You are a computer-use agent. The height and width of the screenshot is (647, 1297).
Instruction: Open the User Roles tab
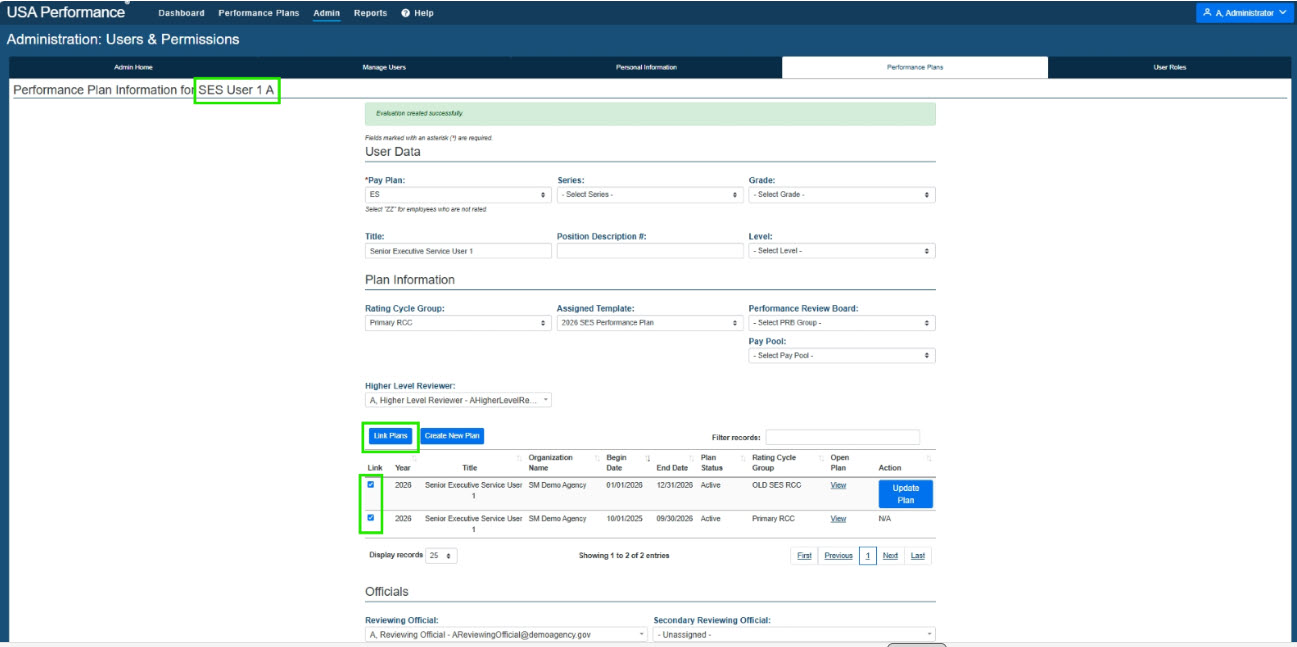[x=1169, y=67]
